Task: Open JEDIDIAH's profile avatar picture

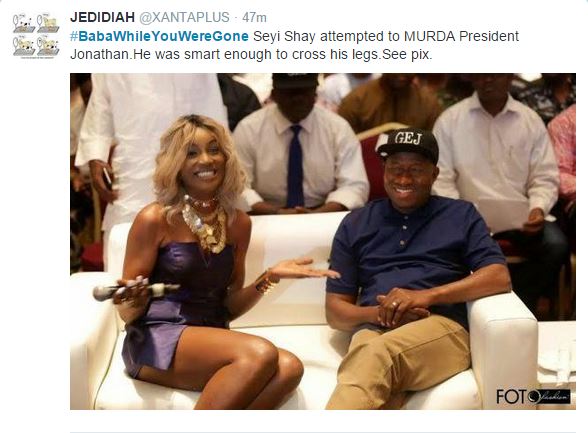Action: tap(36, 35)
